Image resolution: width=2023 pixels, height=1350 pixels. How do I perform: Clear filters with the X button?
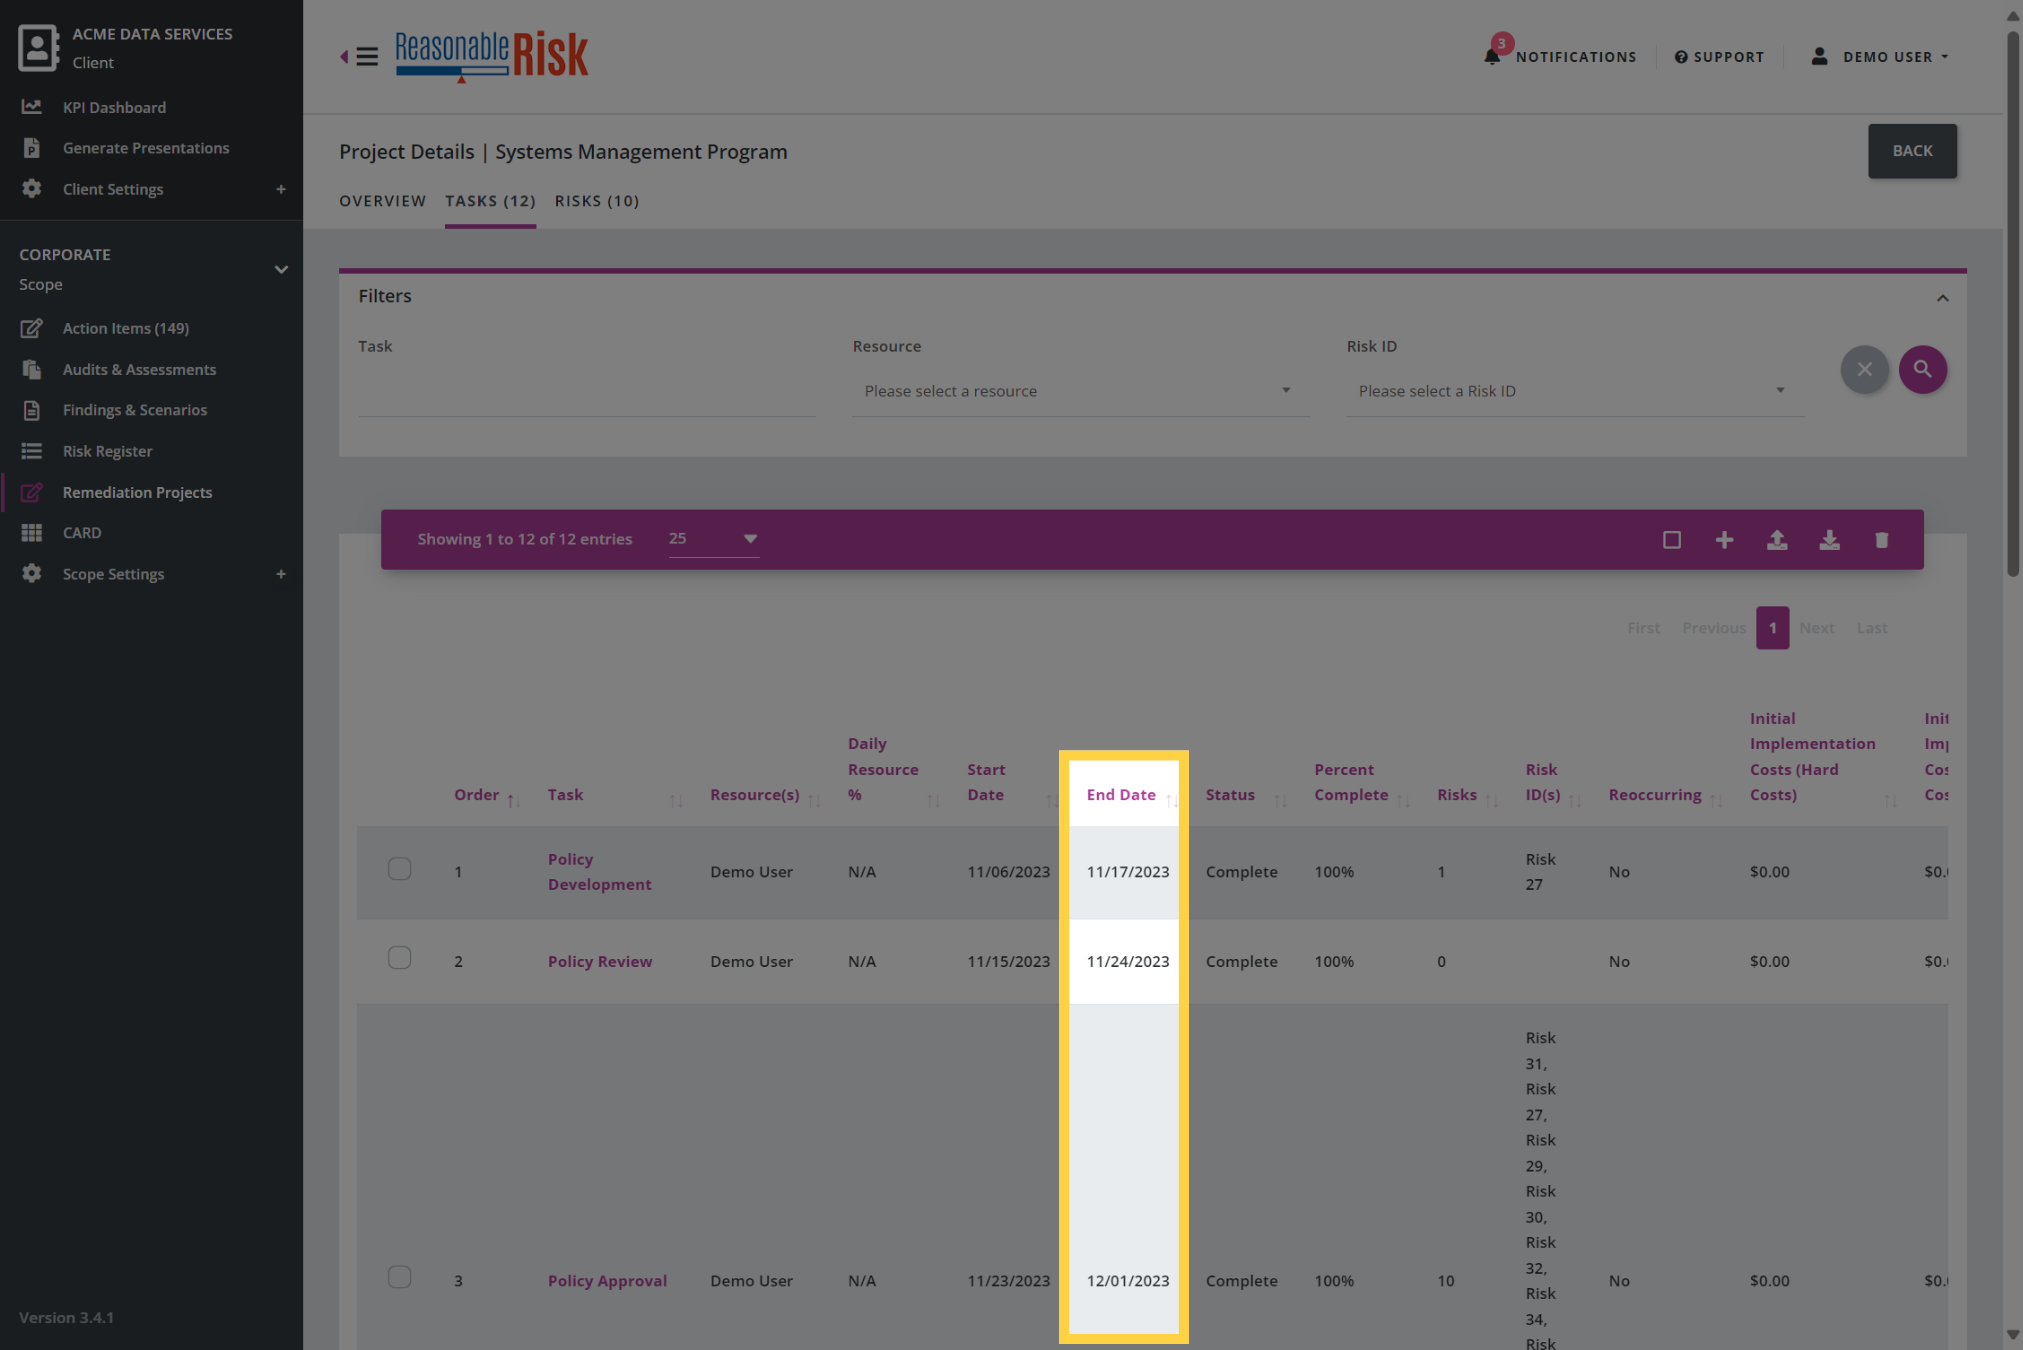(x=1864, y=369)
